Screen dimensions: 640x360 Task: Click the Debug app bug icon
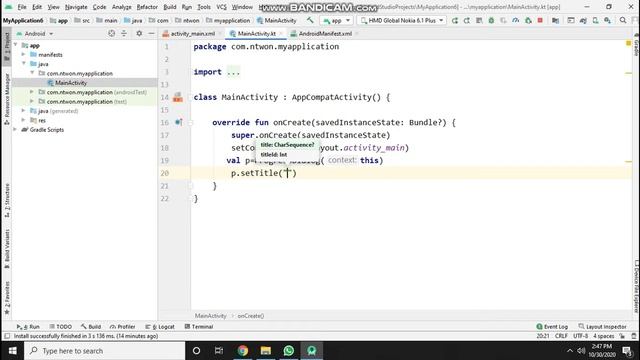tap(491, 20)
